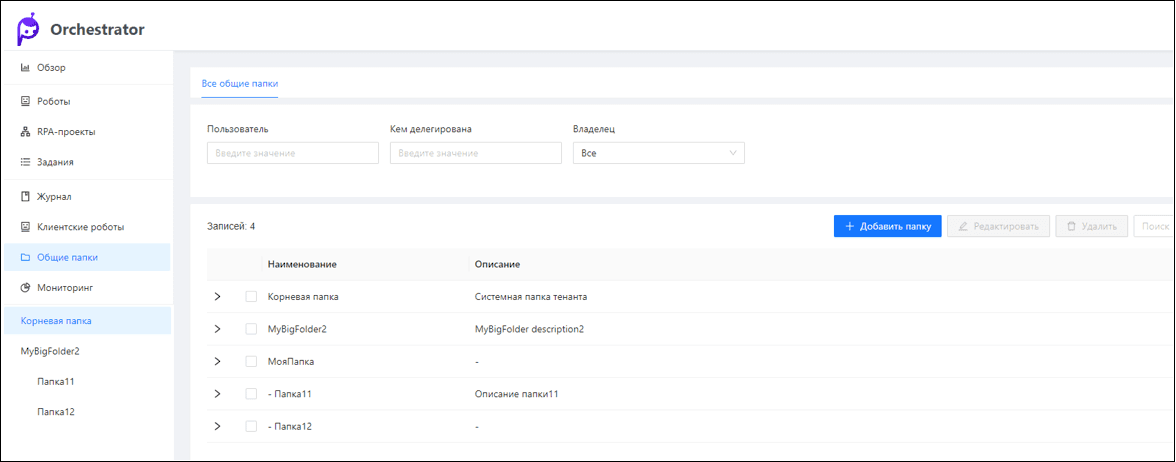Focus the Пользователь input field
The width and height of the screenshot is (1176, 462).
[x=292, y=153]
